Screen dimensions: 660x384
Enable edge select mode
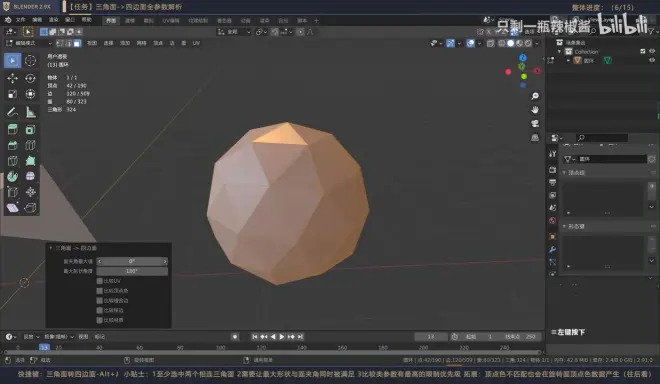point(69,43)
